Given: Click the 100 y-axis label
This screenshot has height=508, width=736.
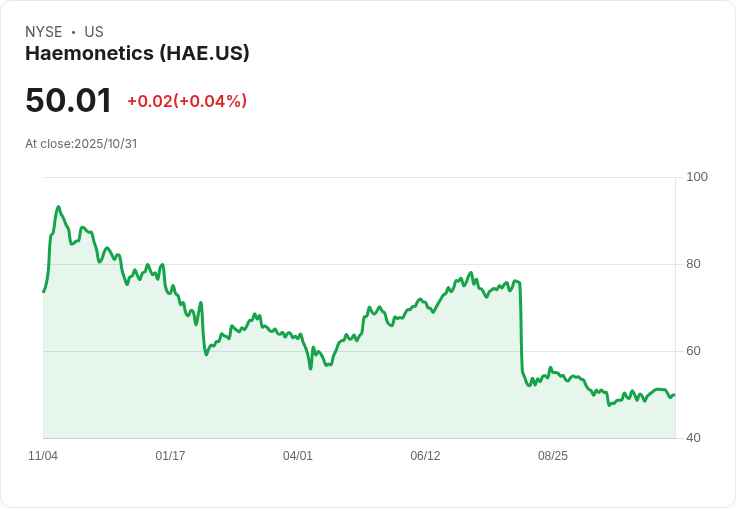Looking at the screenshot, I should click(x=697, y=177).
